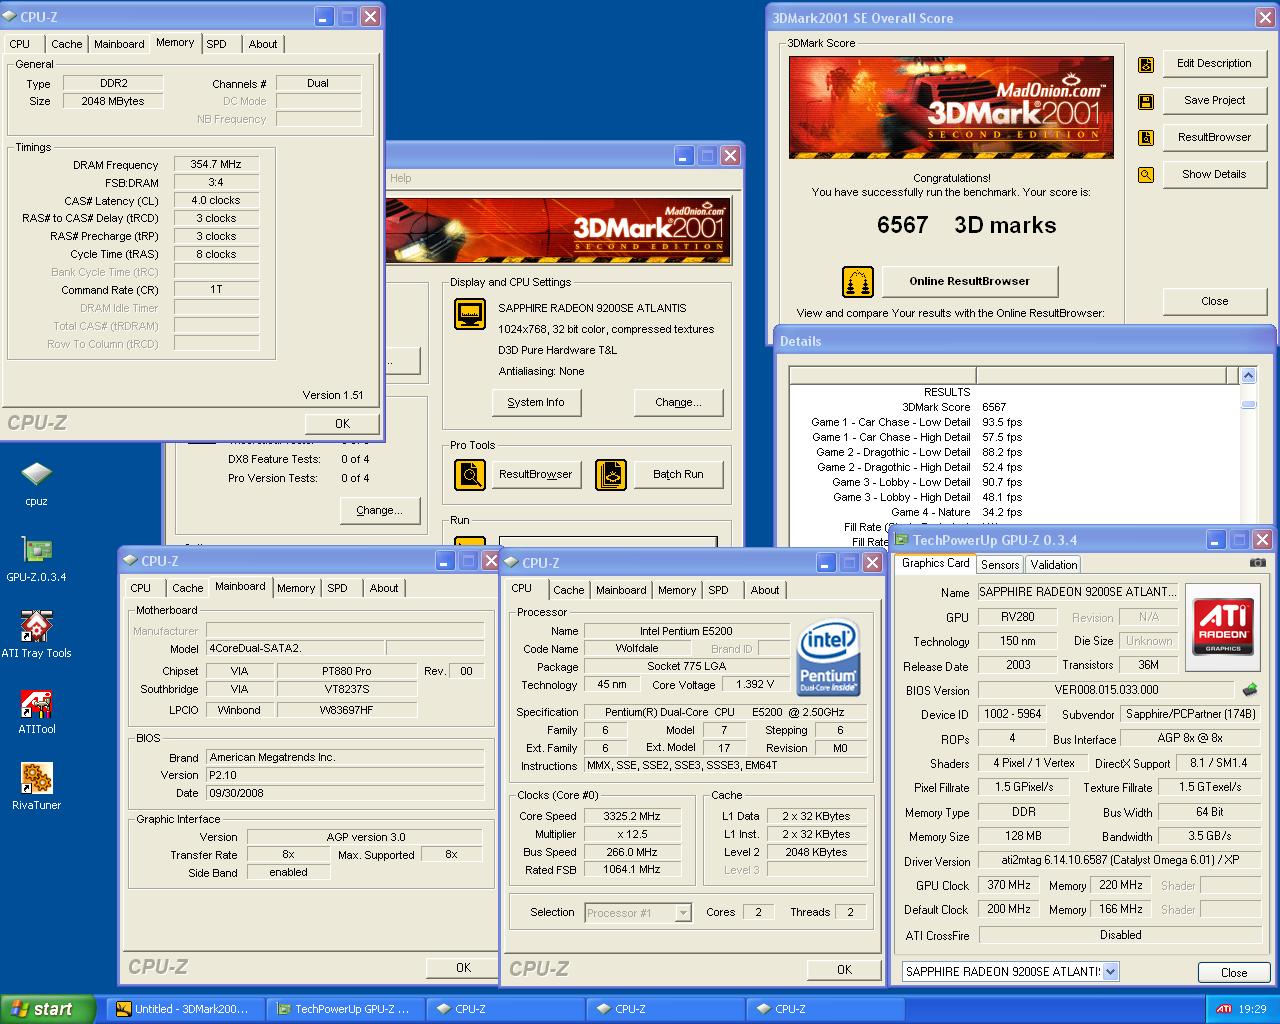Click the Edit Description notepad icon
Screen dimensions: 1280x1024
pyautogui.click(x=1146, y=64)
